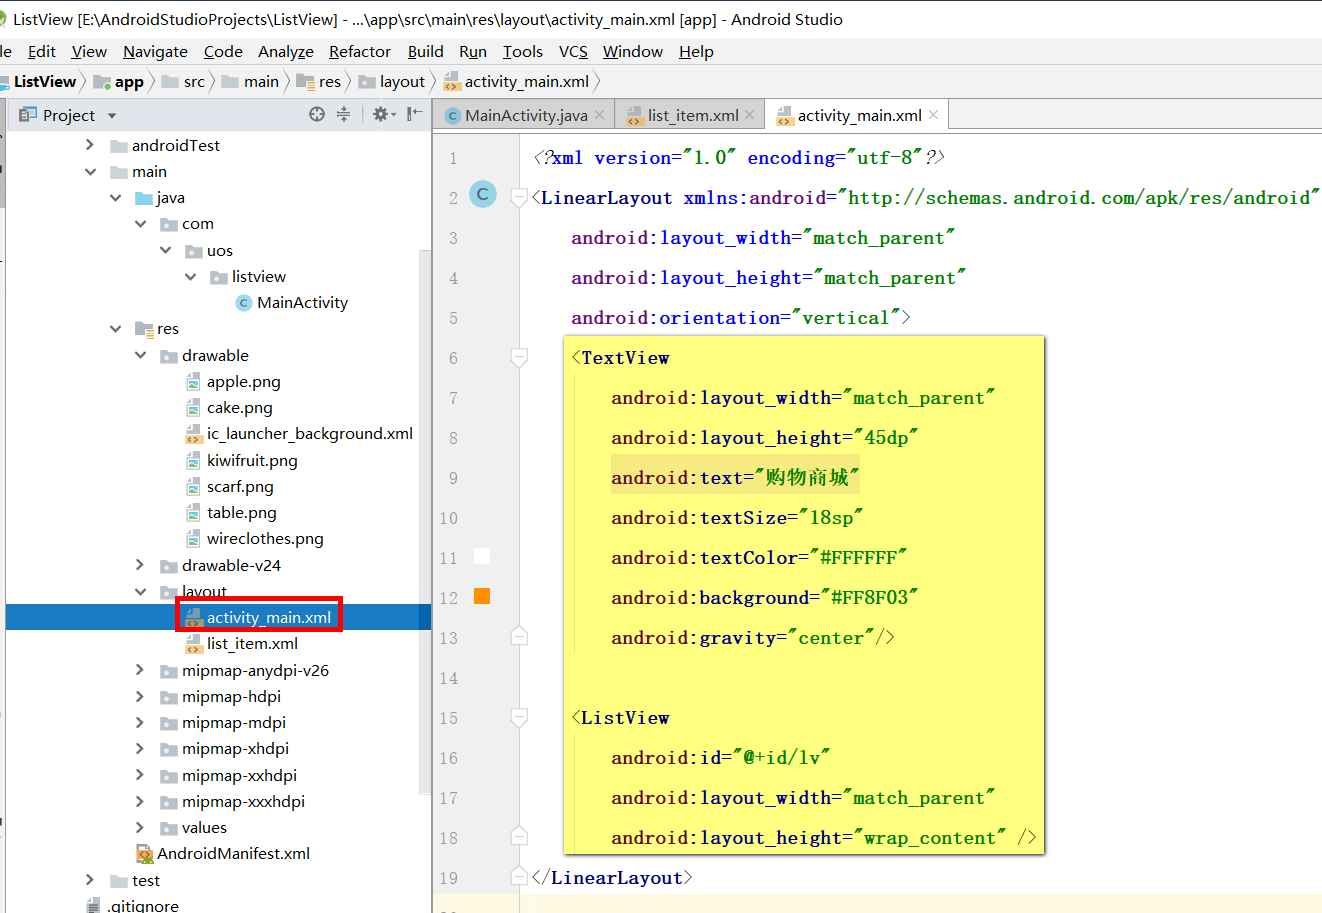Click the XML icon next to ic_launcher_background.xml
Screen dimensions: 1322x913
(x=193, y=434)
